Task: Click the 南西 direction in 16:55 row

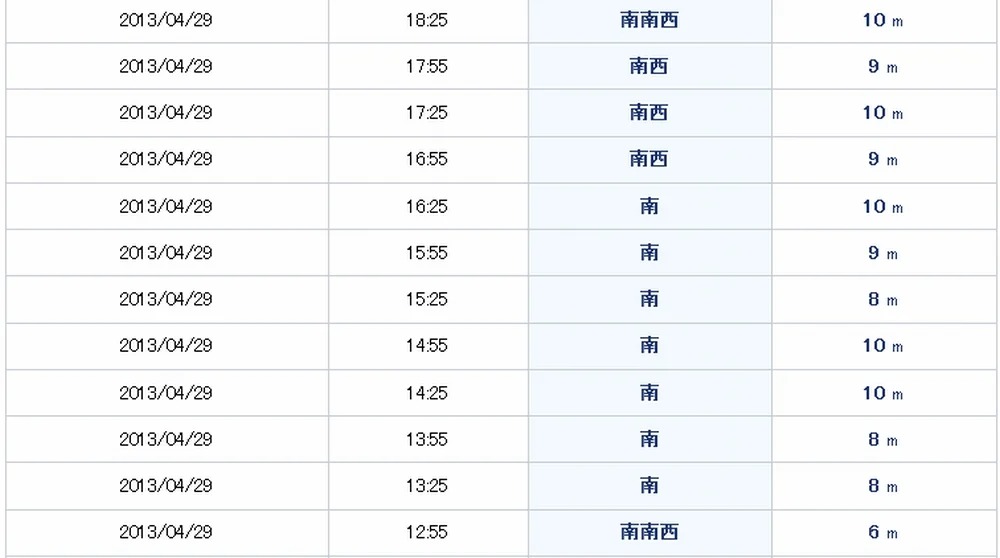Action: pos(649,159)
